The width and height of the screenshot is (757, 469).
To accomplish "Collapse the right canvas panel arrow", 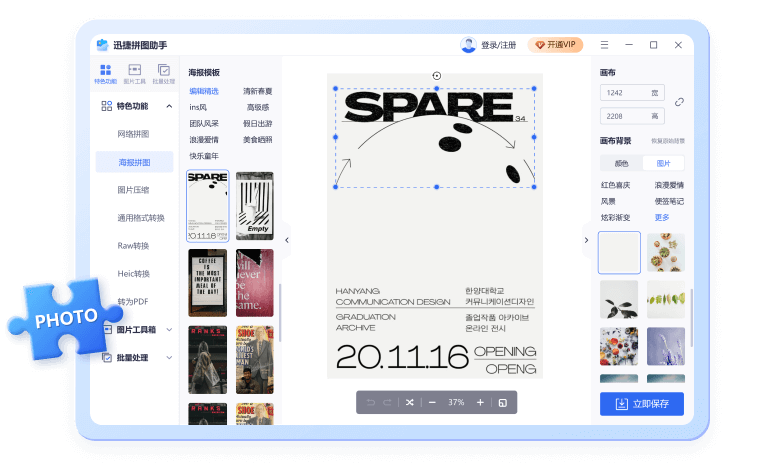I will [587, 240].
